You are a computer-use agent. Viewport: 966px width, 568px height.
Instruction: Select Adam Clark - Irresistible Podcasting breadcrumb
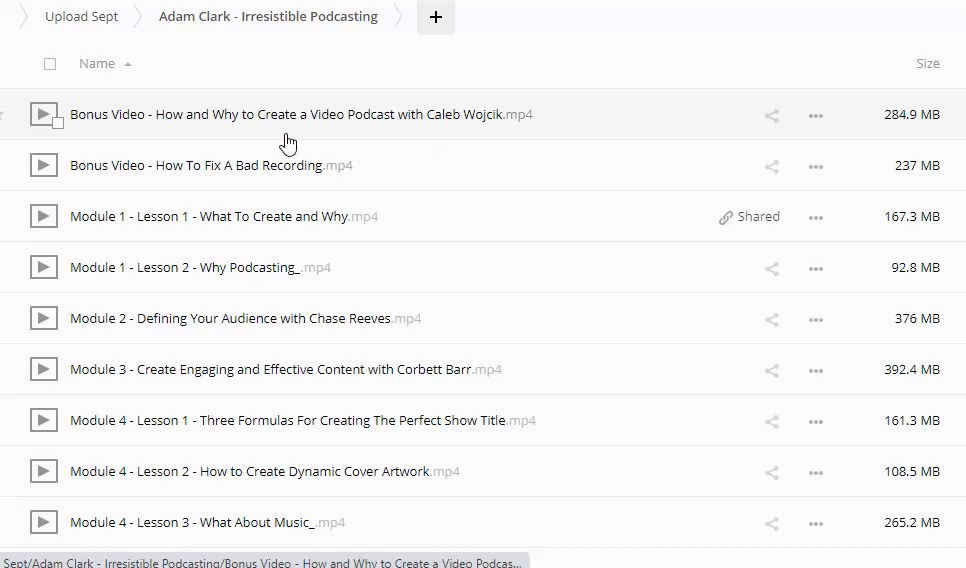tap(268, 17)
